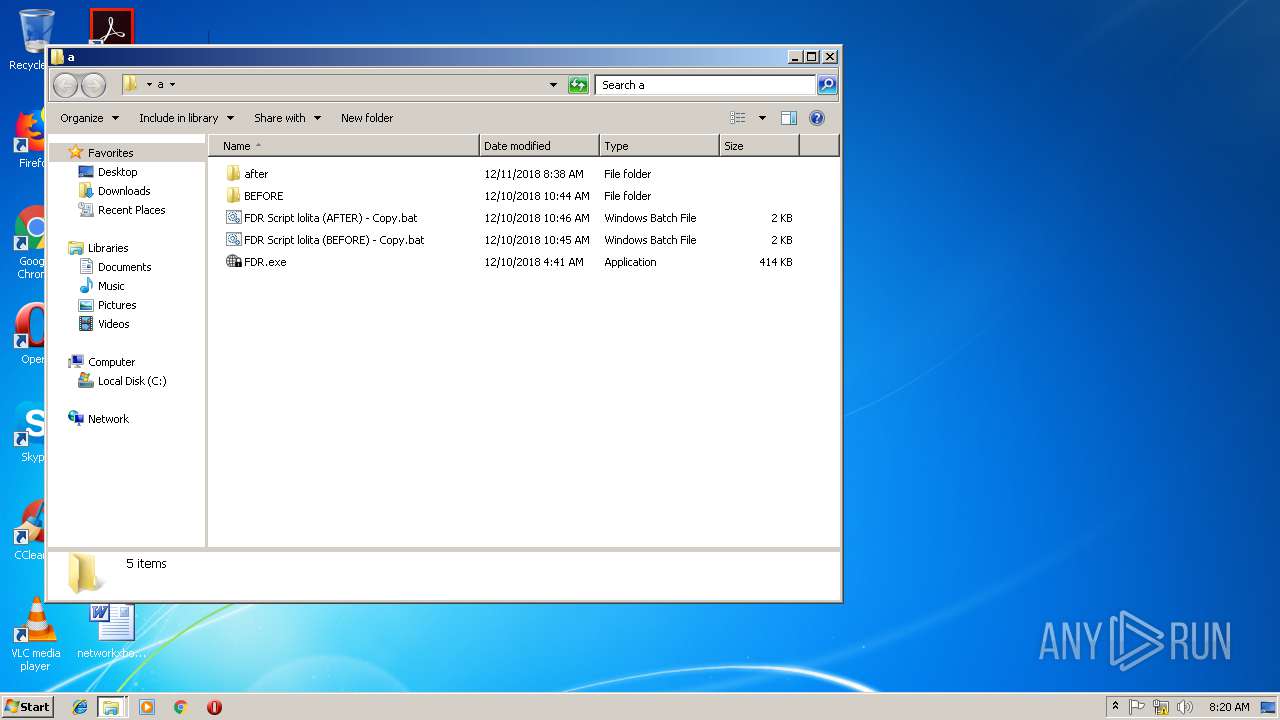
Task: Open Chrome from the taskbar
Action: tap(181, 707)
